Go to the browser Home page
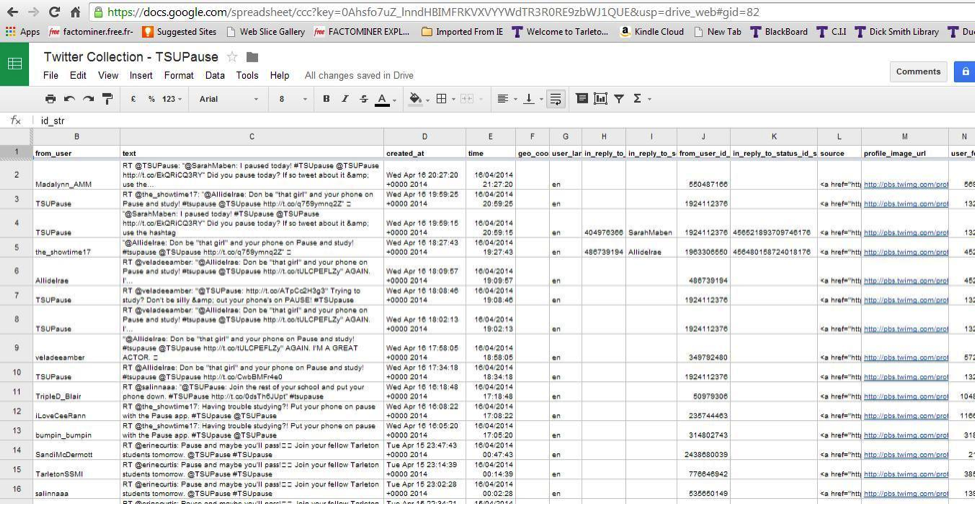The image size is (975, 505). point(75,12)
